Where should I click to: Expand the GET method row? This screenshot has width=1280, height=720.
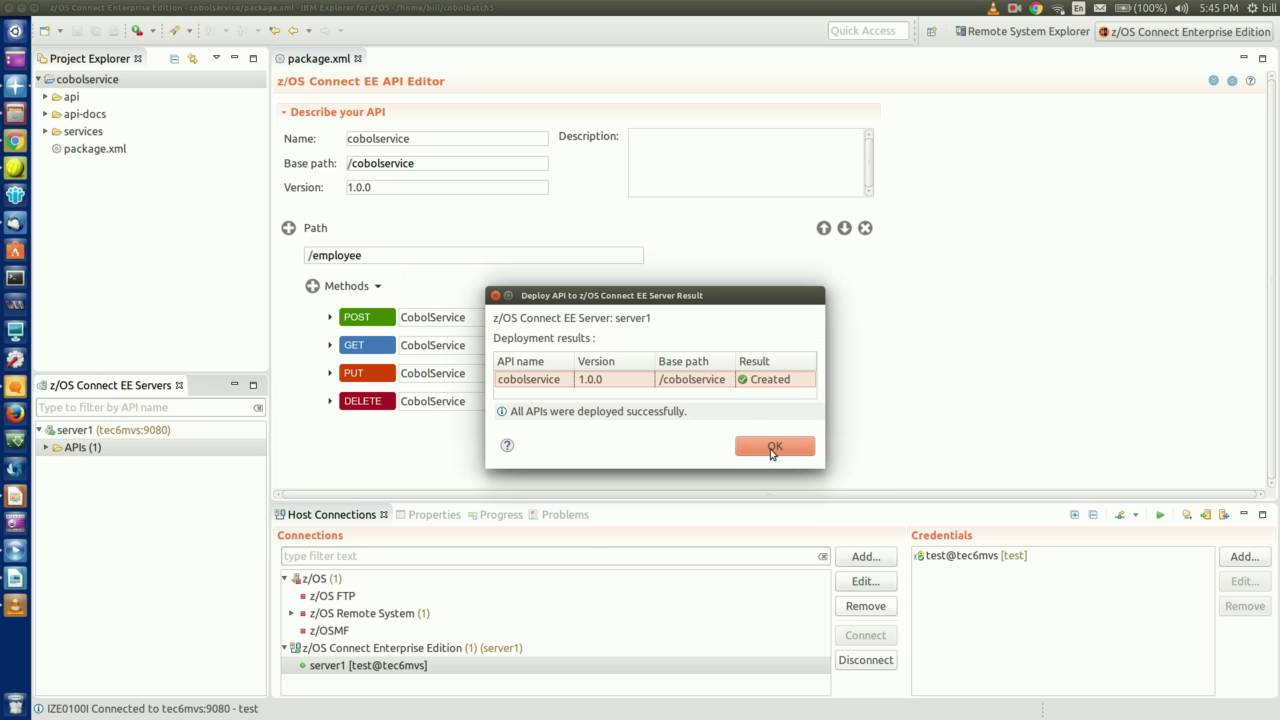pyautogui.click(x=330, y=345)
